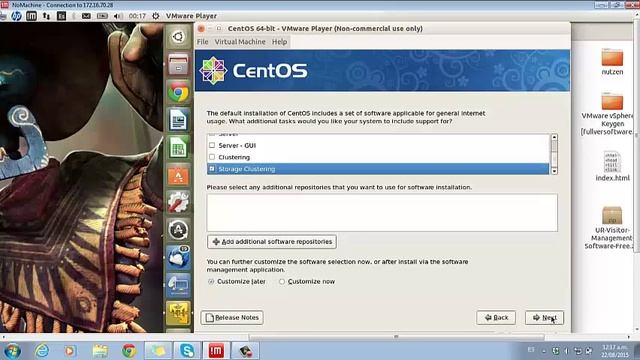Image resolution: width=640 pixels, height=360 pixels.
Task: Open Windows Media Player taskbar icon
Action: [70, 351]
